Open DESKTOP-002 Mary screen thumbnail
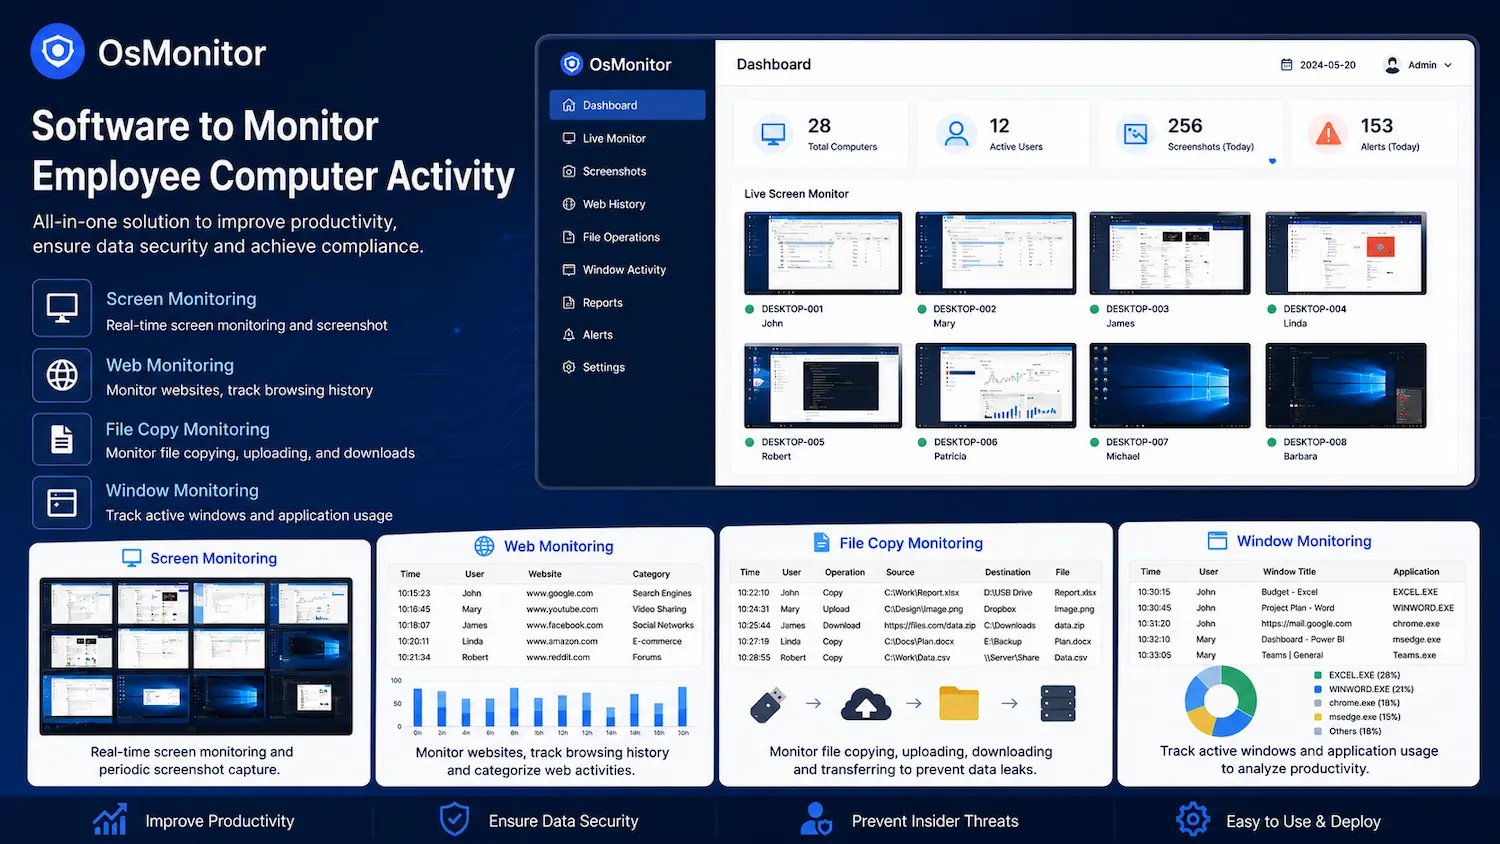This screenshot has width=1500, height=844. coord(996,253)
